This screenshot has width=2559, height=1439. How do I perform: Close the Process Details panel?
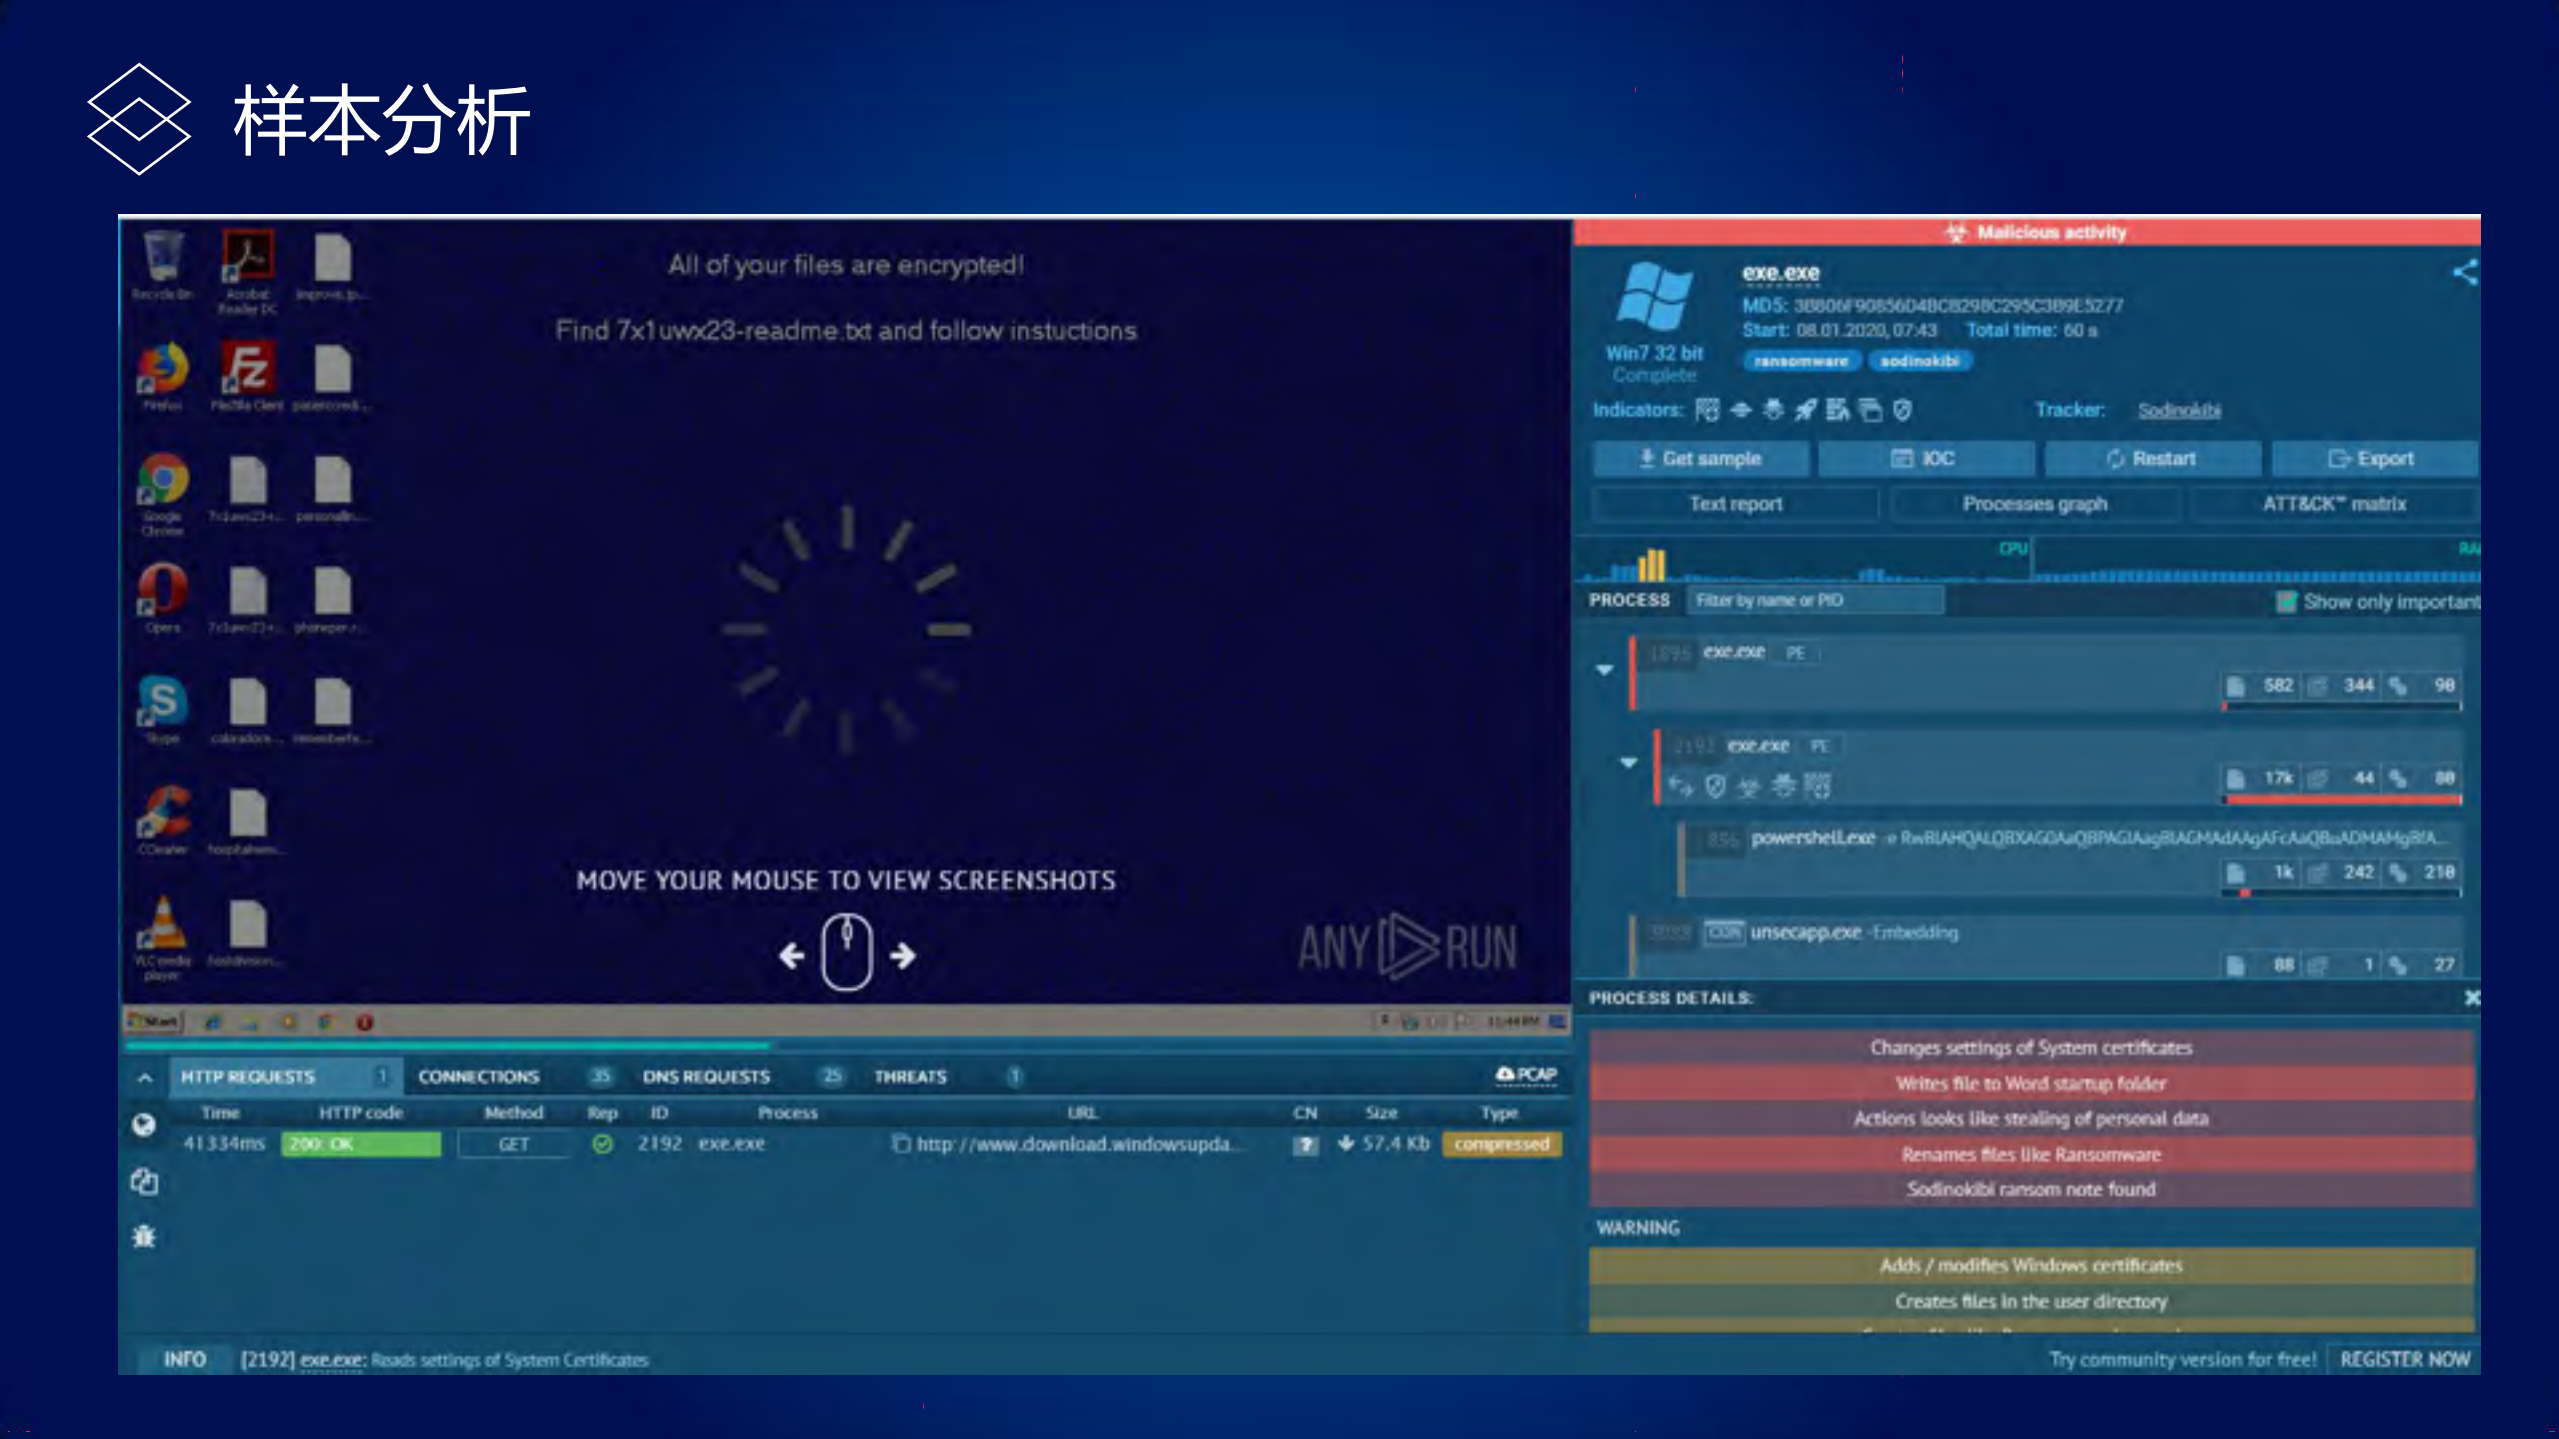(x=2471, y=997)
